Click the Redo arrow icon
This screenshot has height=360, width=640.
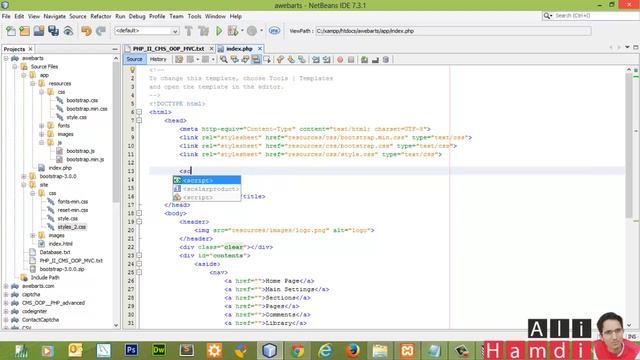[101, 31]
